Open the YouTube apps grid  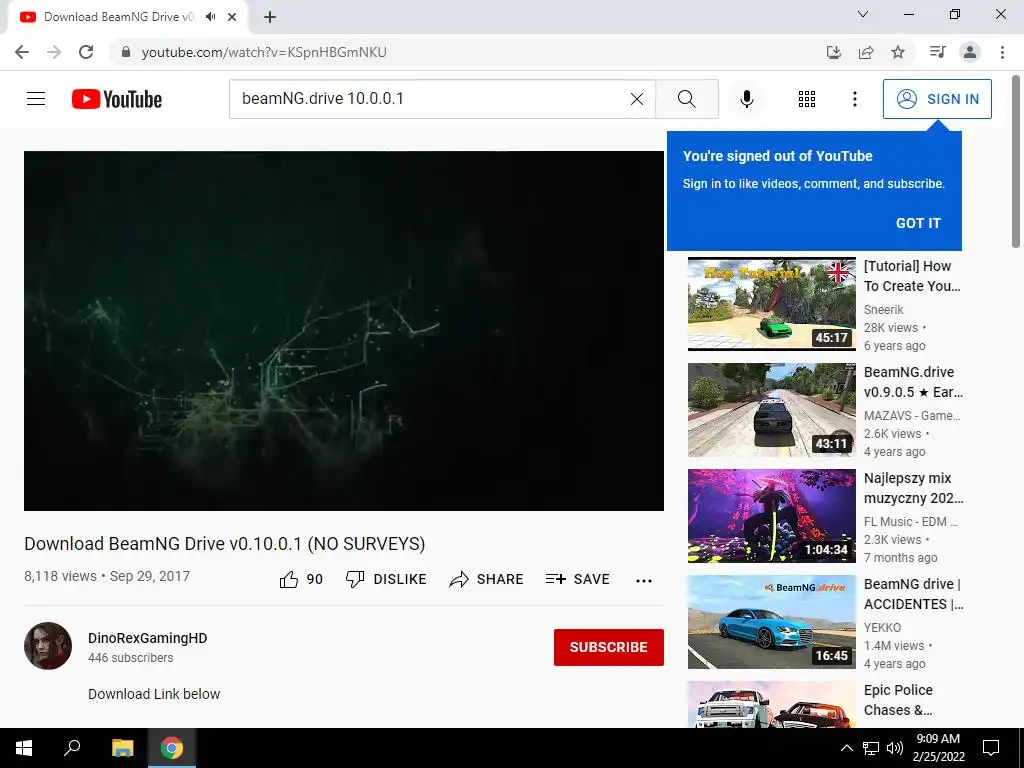click(807, 99)
